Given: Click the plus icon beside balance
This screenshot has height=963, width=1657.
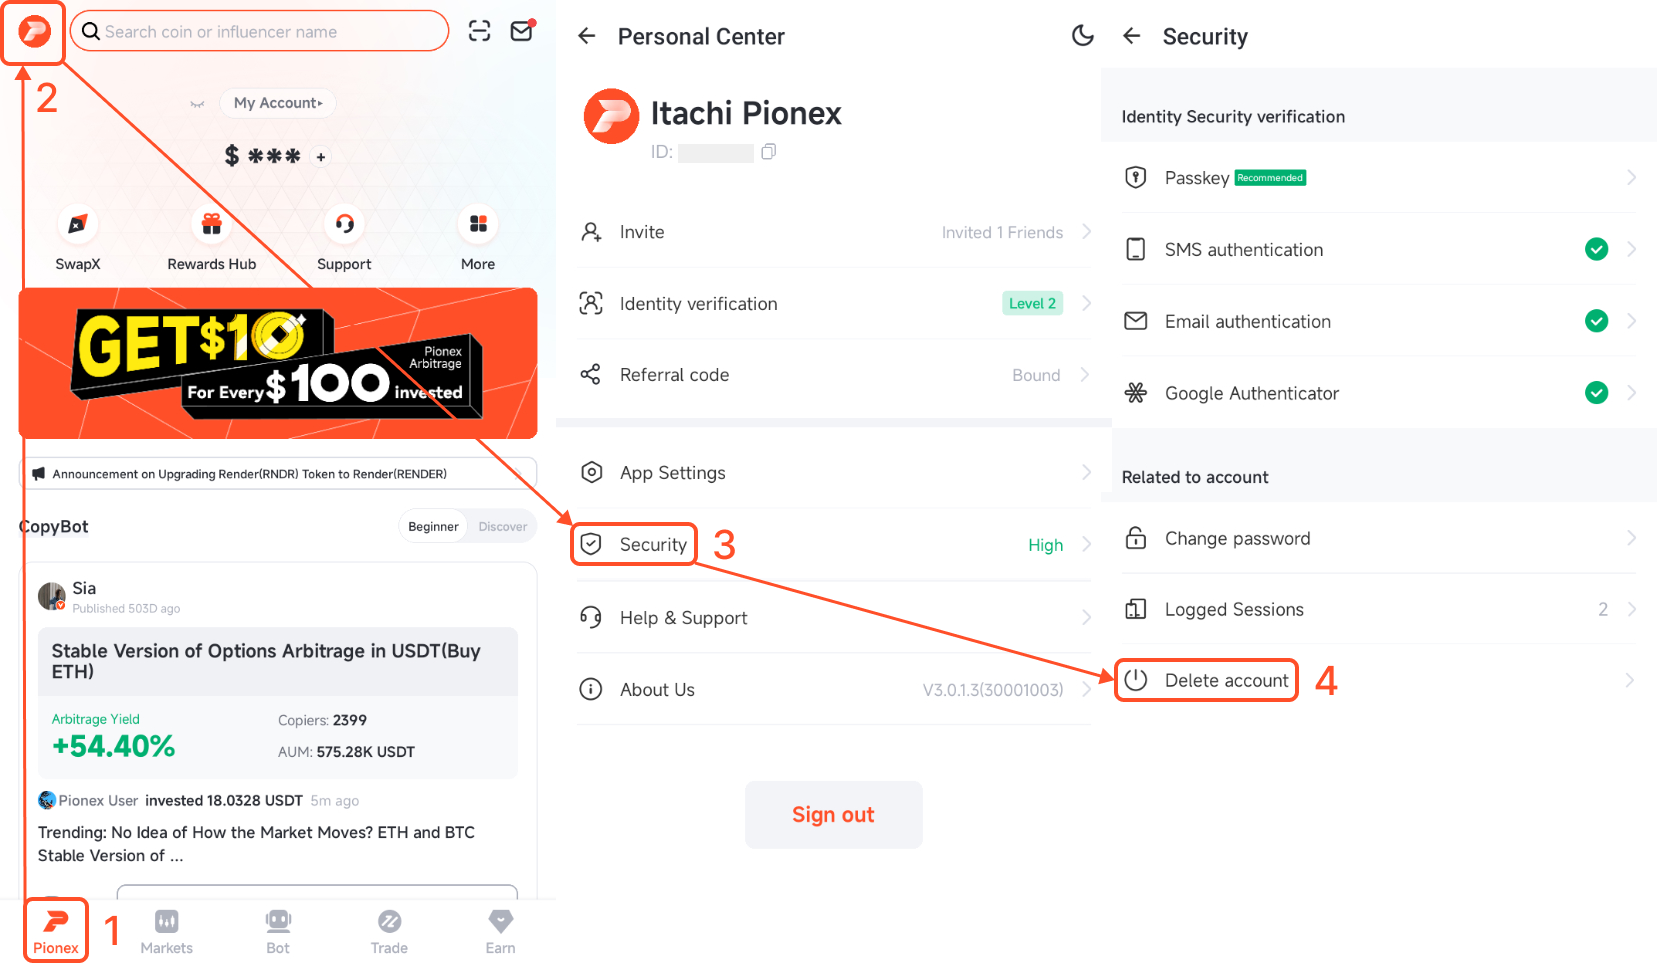Looking at the screenshot, I should tap(321, 157).
